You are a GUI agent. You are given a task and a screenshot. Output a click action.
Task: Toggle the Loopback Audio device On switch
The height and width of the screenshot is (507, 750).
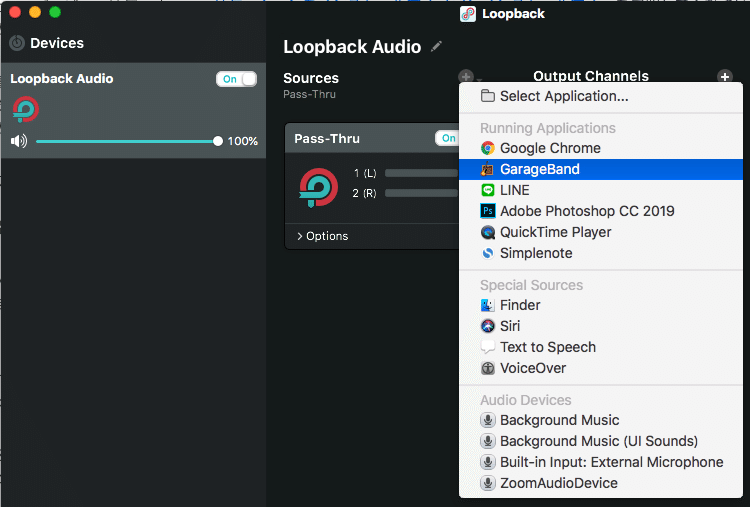(x=236, y=79)
